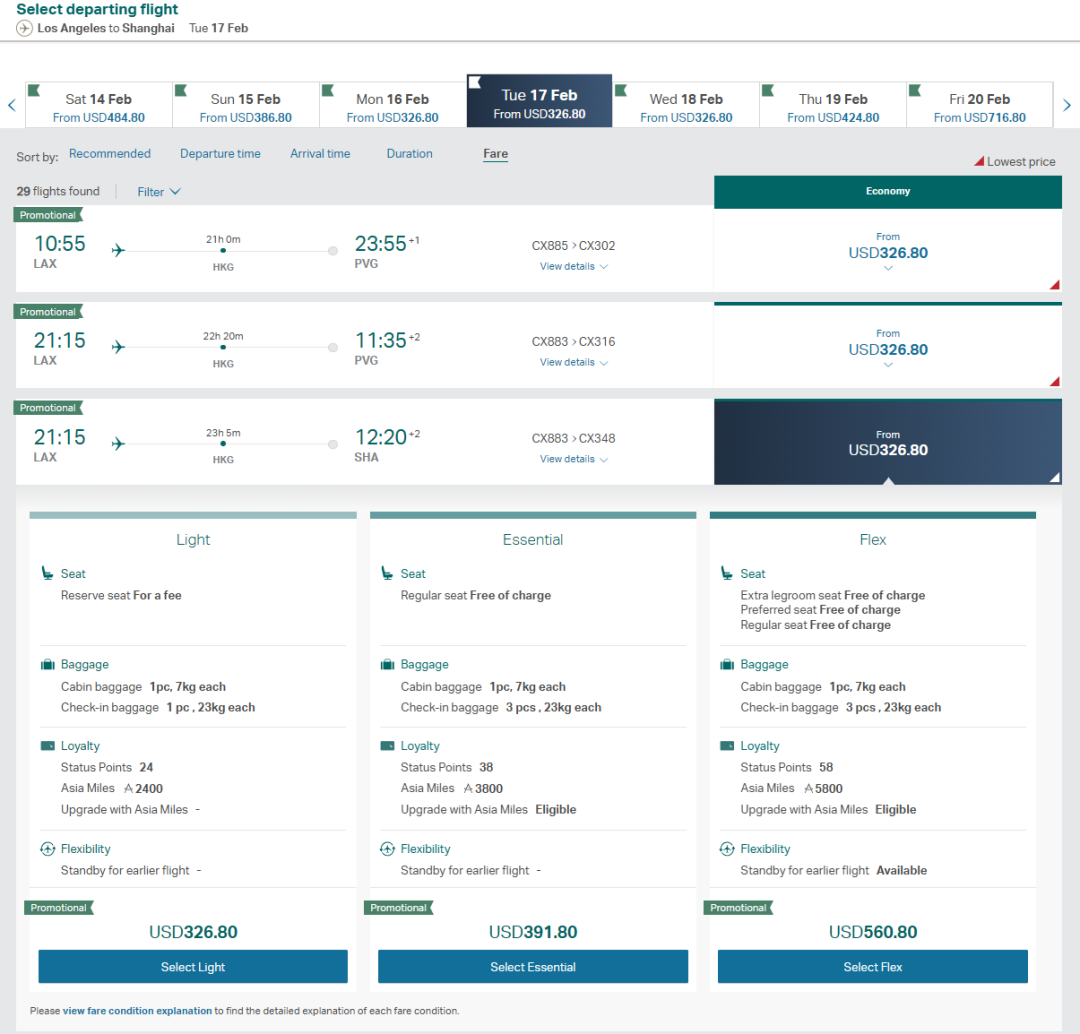Click the previous dates left arrow
This screenshot has width=1080, height=1034.
point(12,105)
